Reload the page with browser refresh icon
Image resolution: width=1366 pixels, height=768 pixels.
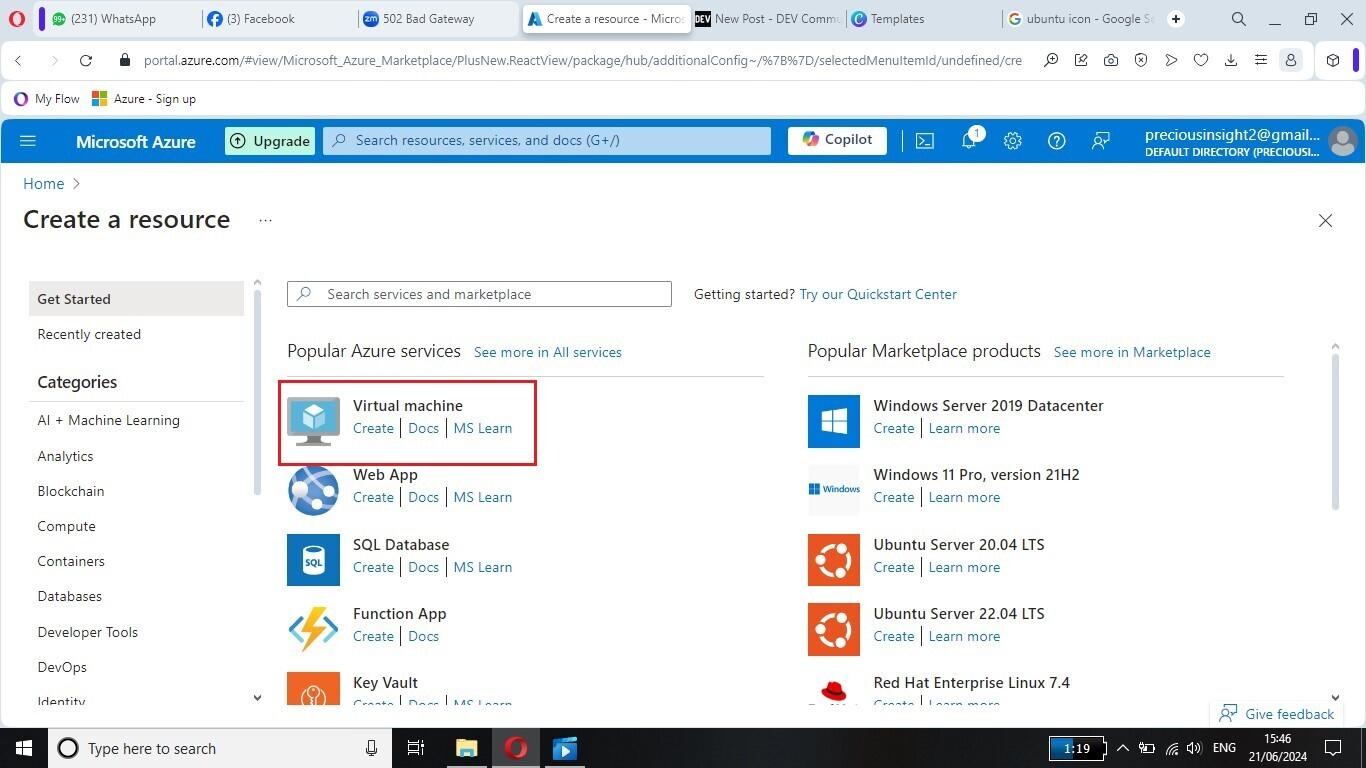86,60
